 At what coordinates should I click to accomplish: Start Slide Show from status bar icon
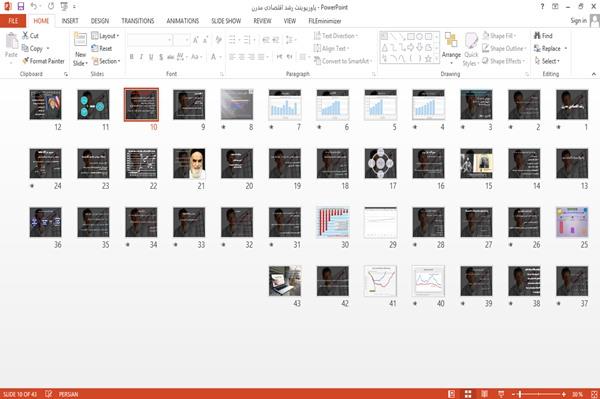(x=501, y=394)
